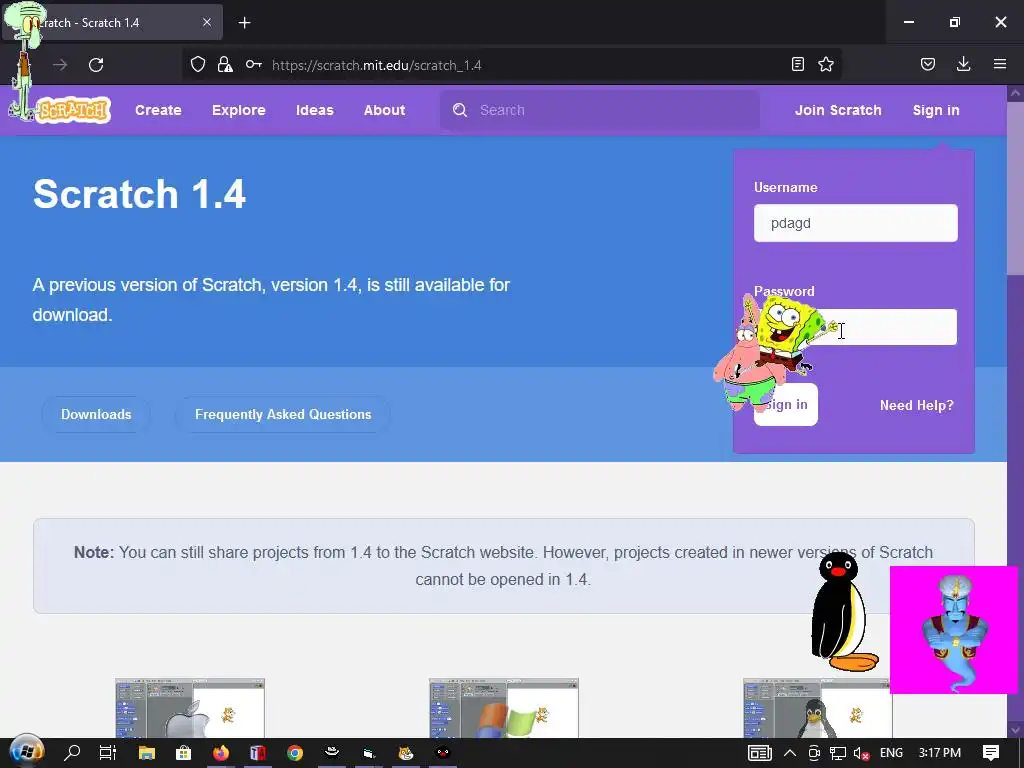Select the Mac OS download thumbnail
This screenshot has height=768, width=1024.
190,709
